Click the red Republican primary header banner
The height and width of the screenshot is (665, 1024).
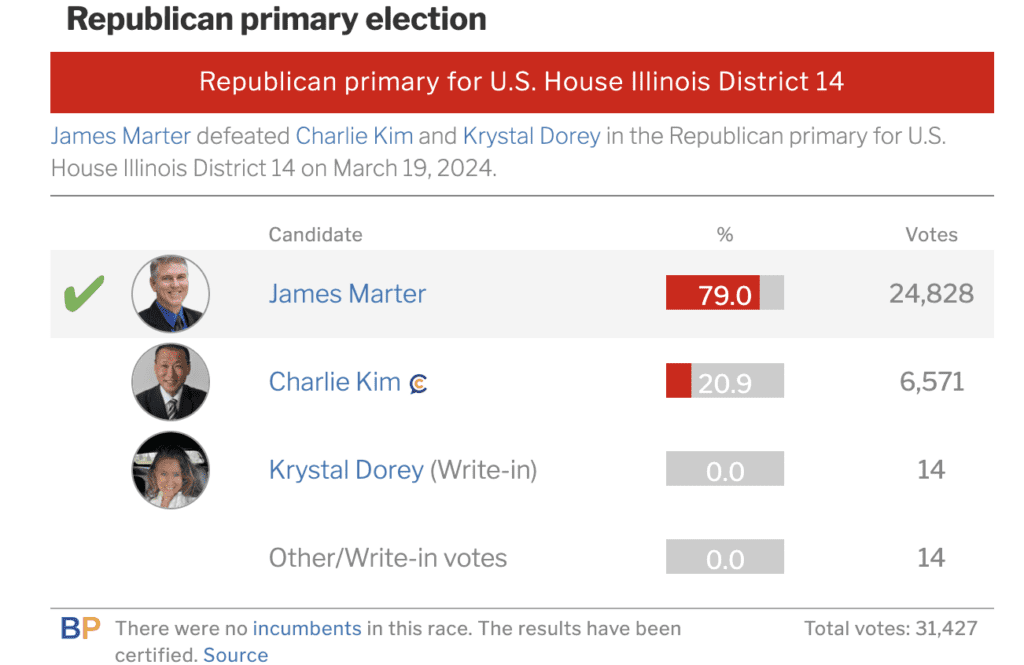tap(522, 82)
